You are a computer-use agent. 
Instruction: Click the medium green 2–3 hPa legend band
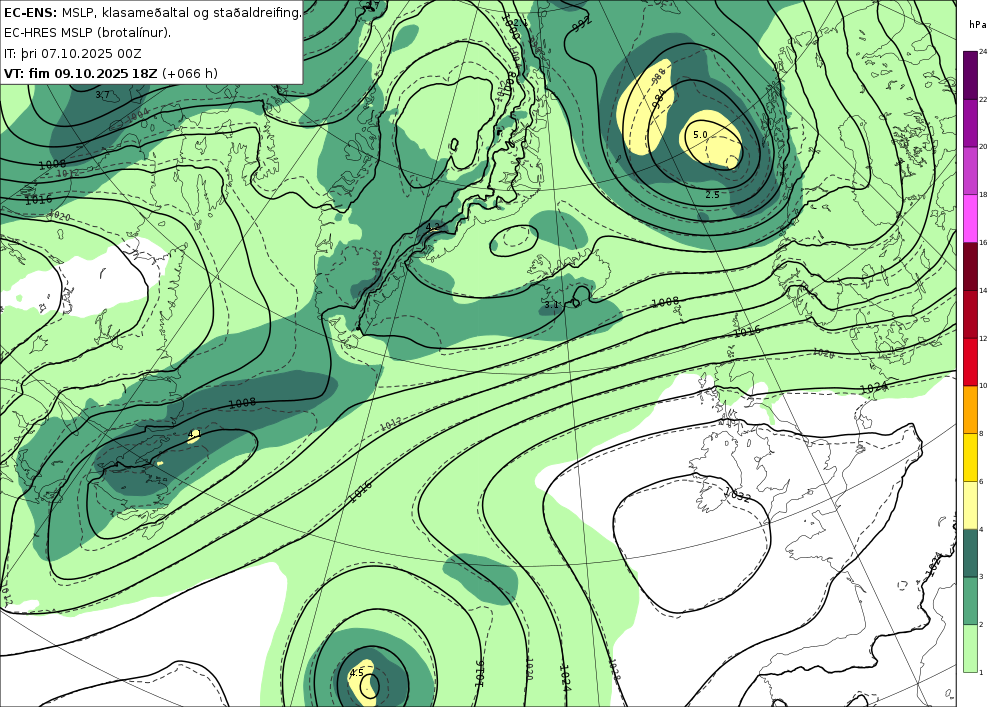[970, 601]
